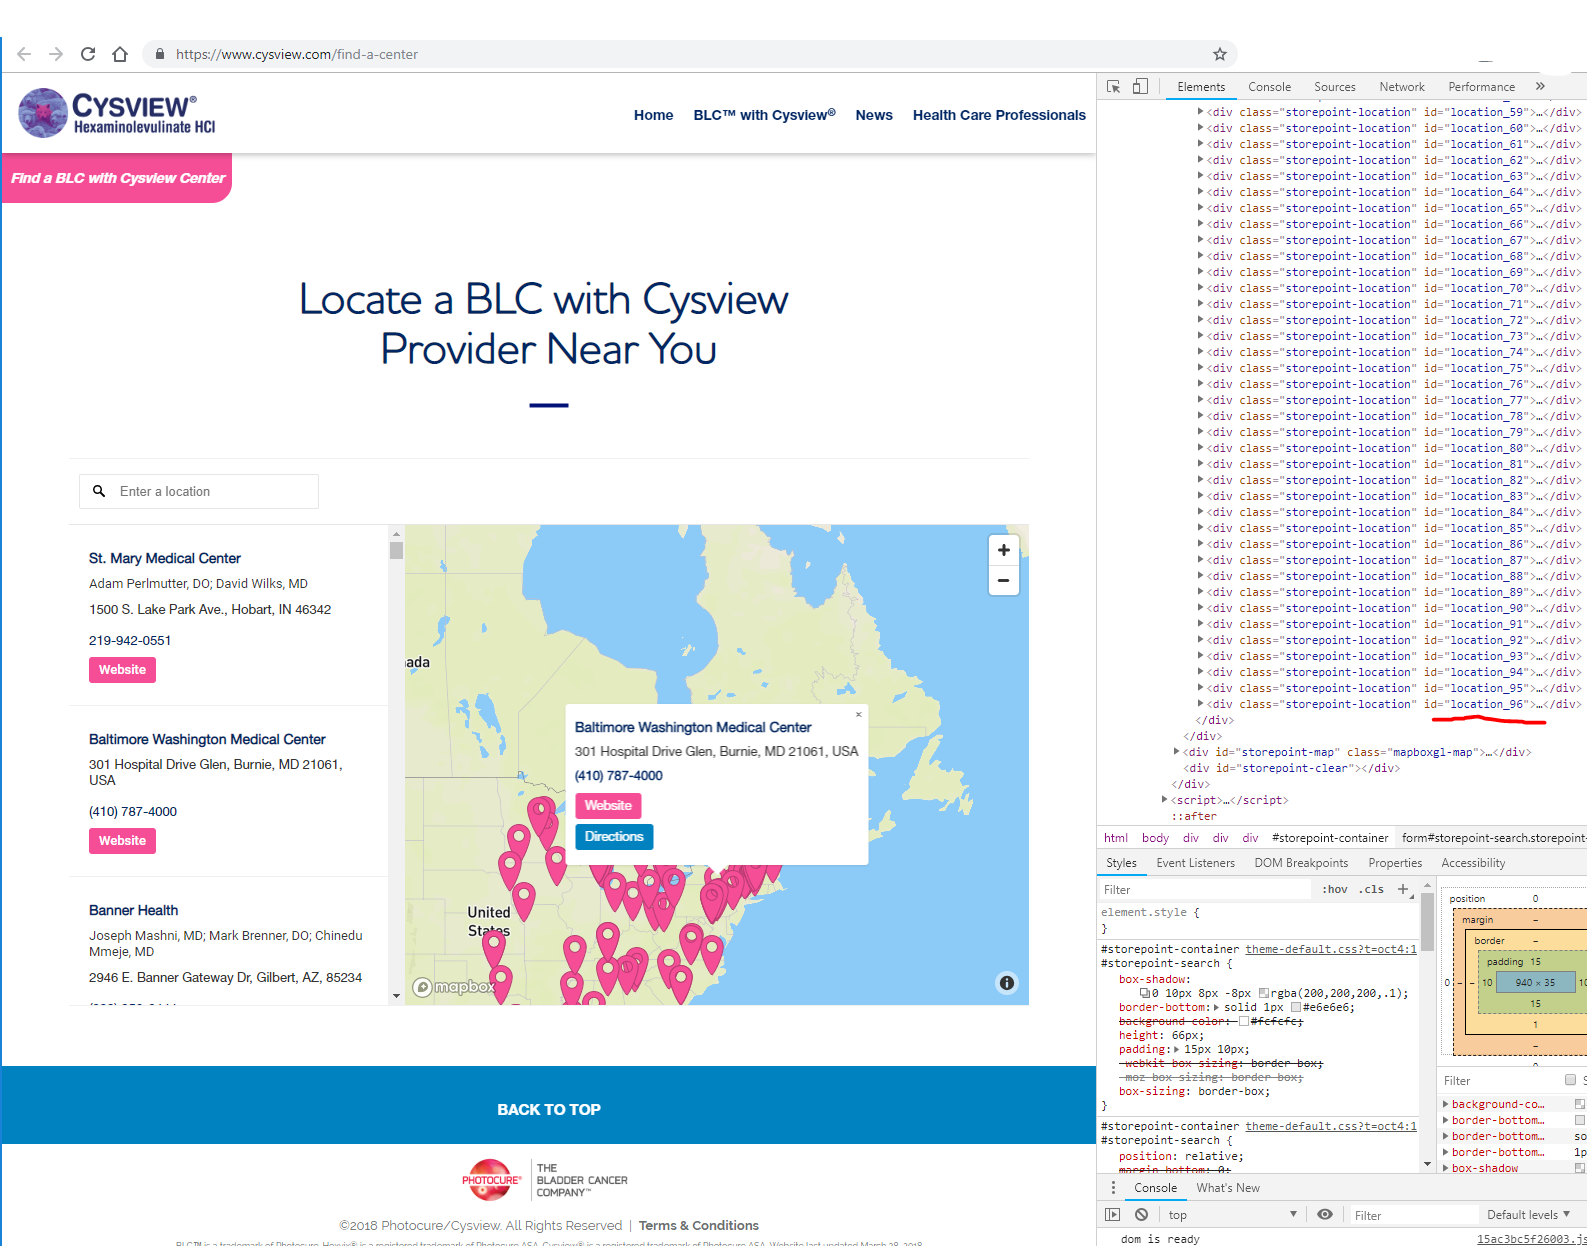Zoom out on the map
1587x1246 pixels.
click(x=1003, y=580)
